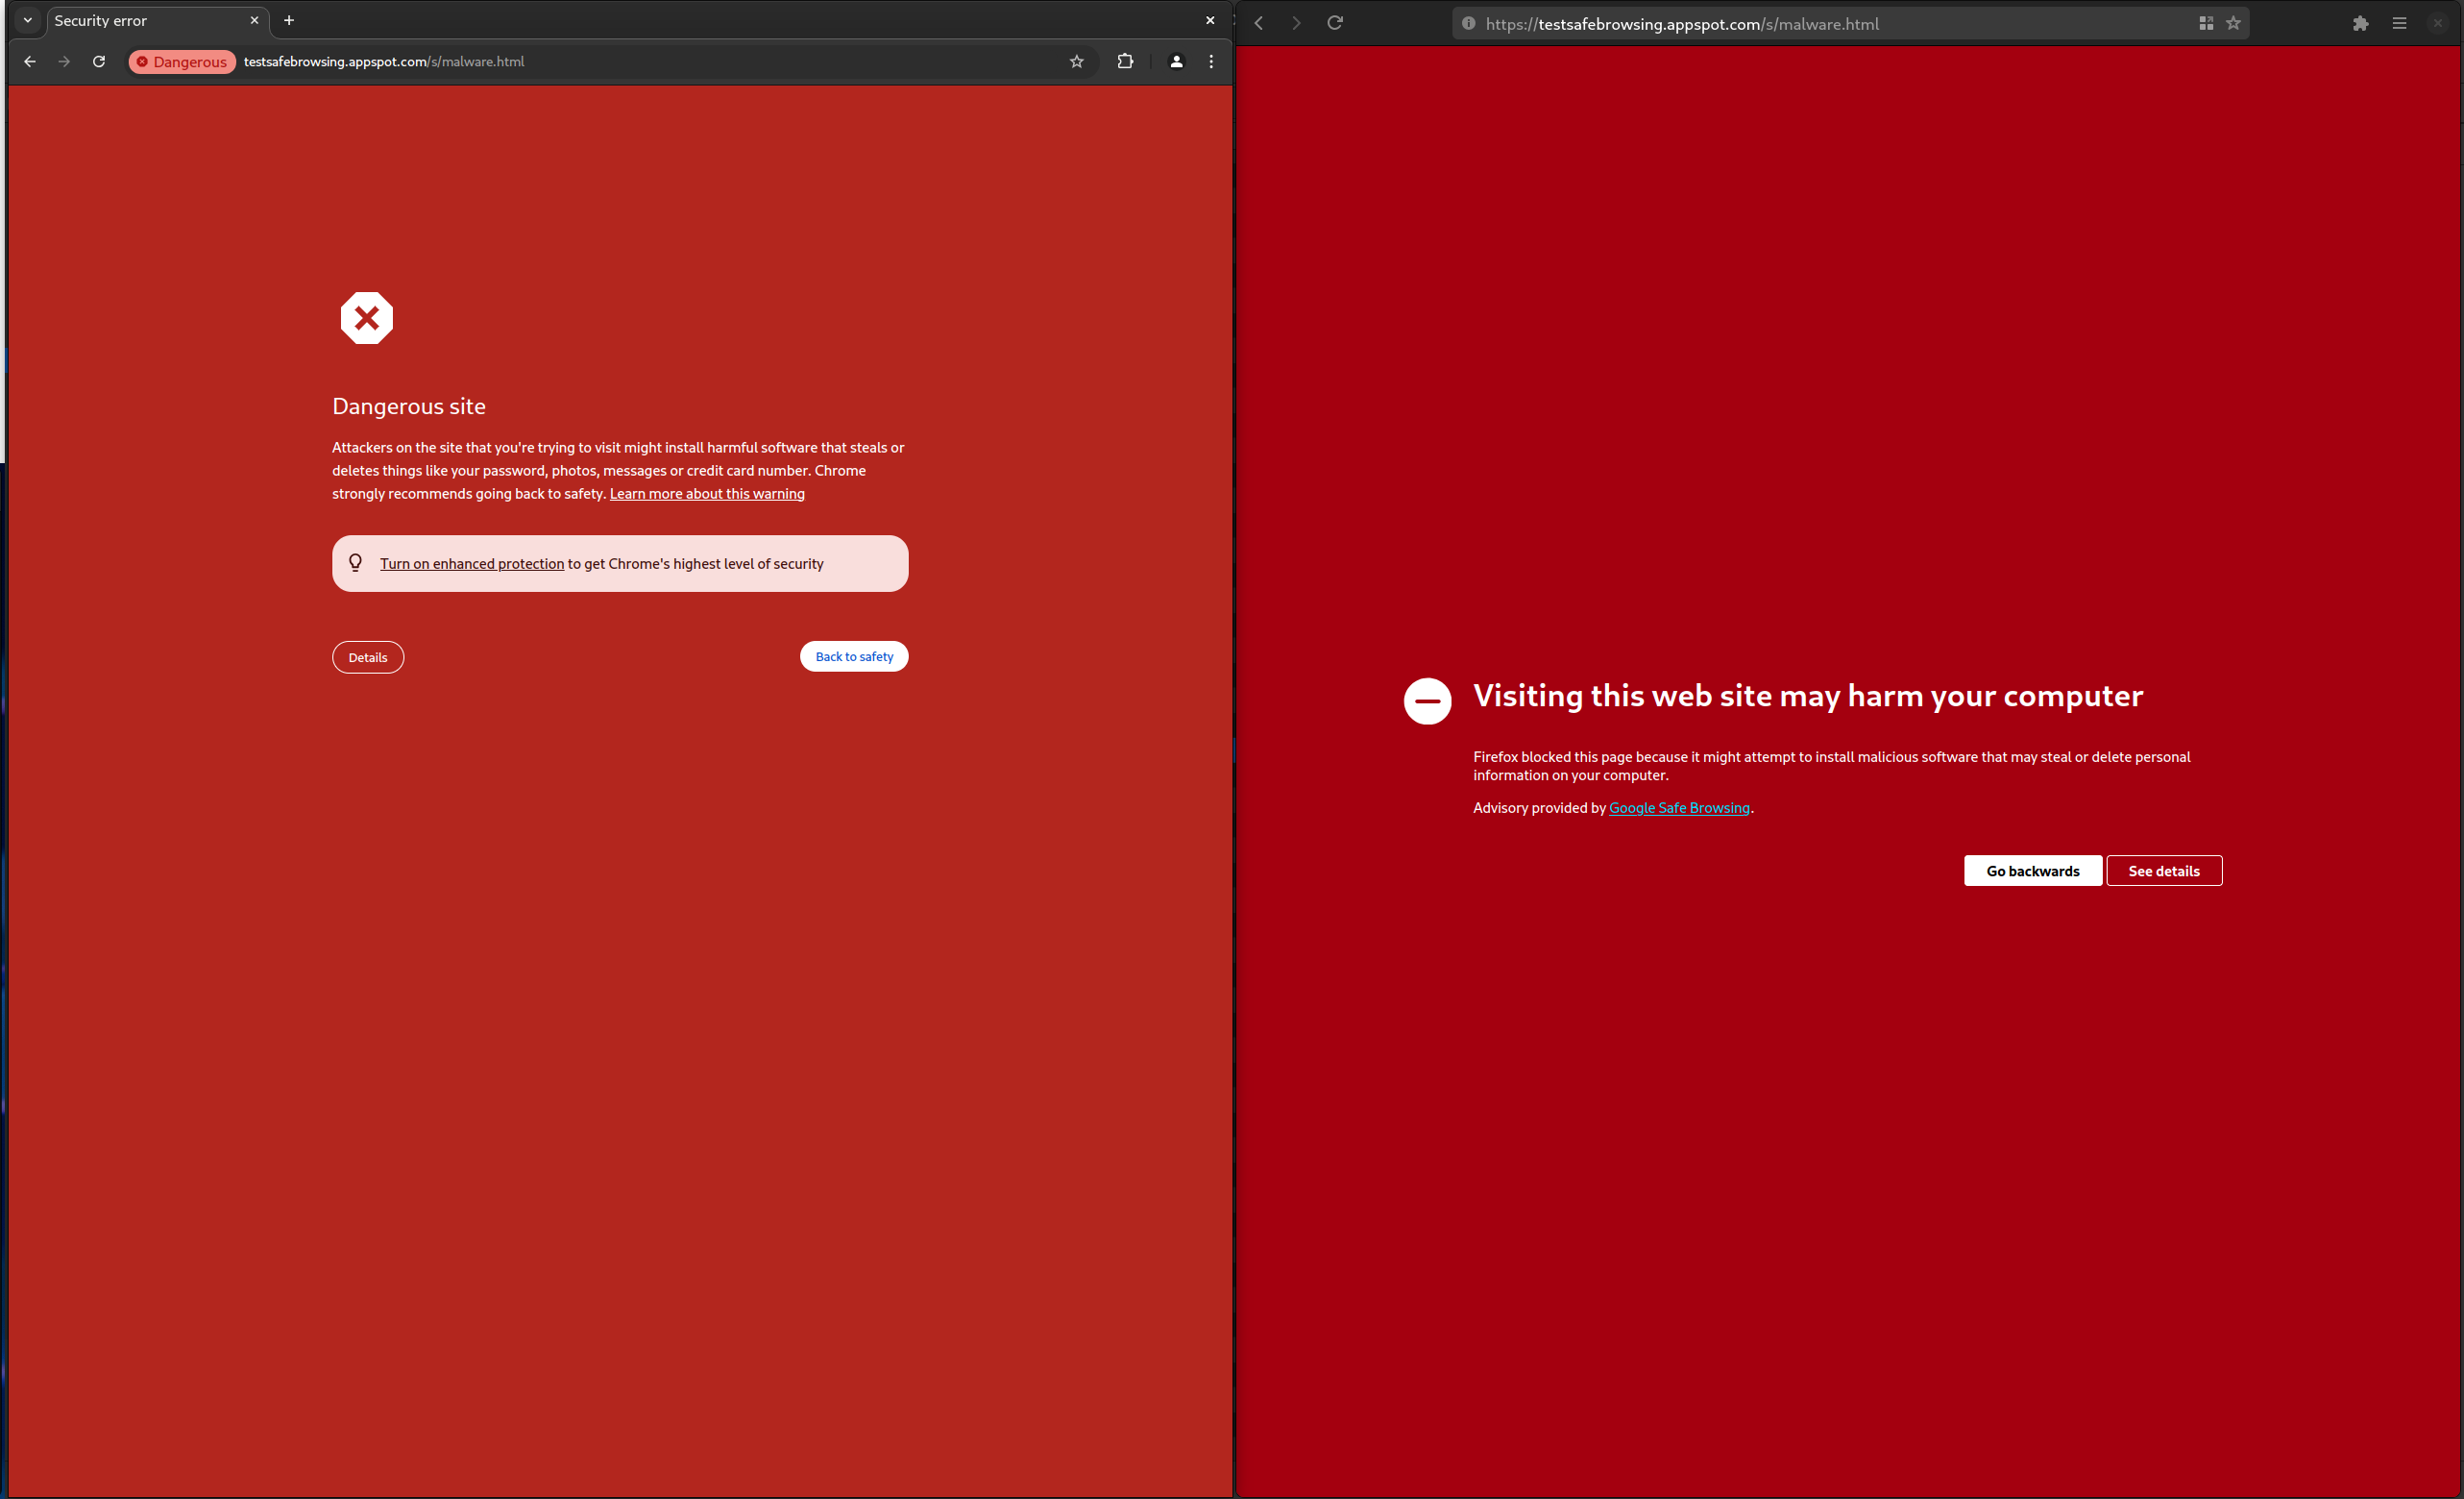
Task: Click the Dangerous site stop-sign icon
Action: pos(367,318)
